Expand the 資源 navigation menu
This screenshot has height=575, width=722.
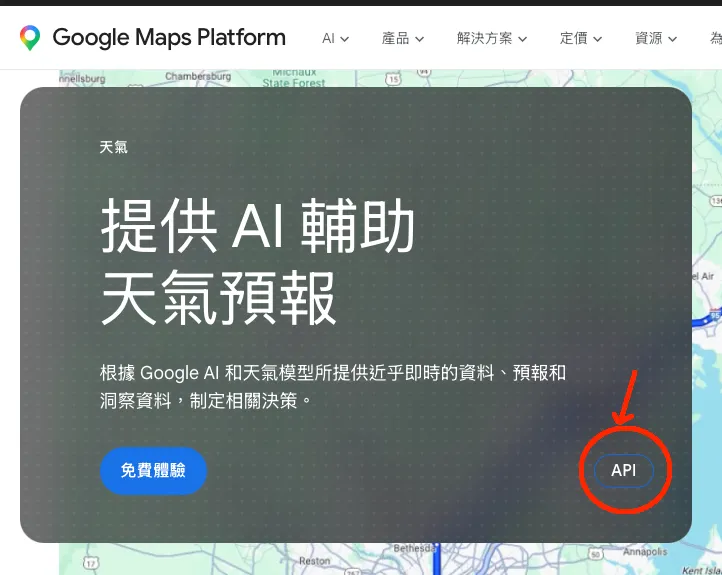(656, 39)
